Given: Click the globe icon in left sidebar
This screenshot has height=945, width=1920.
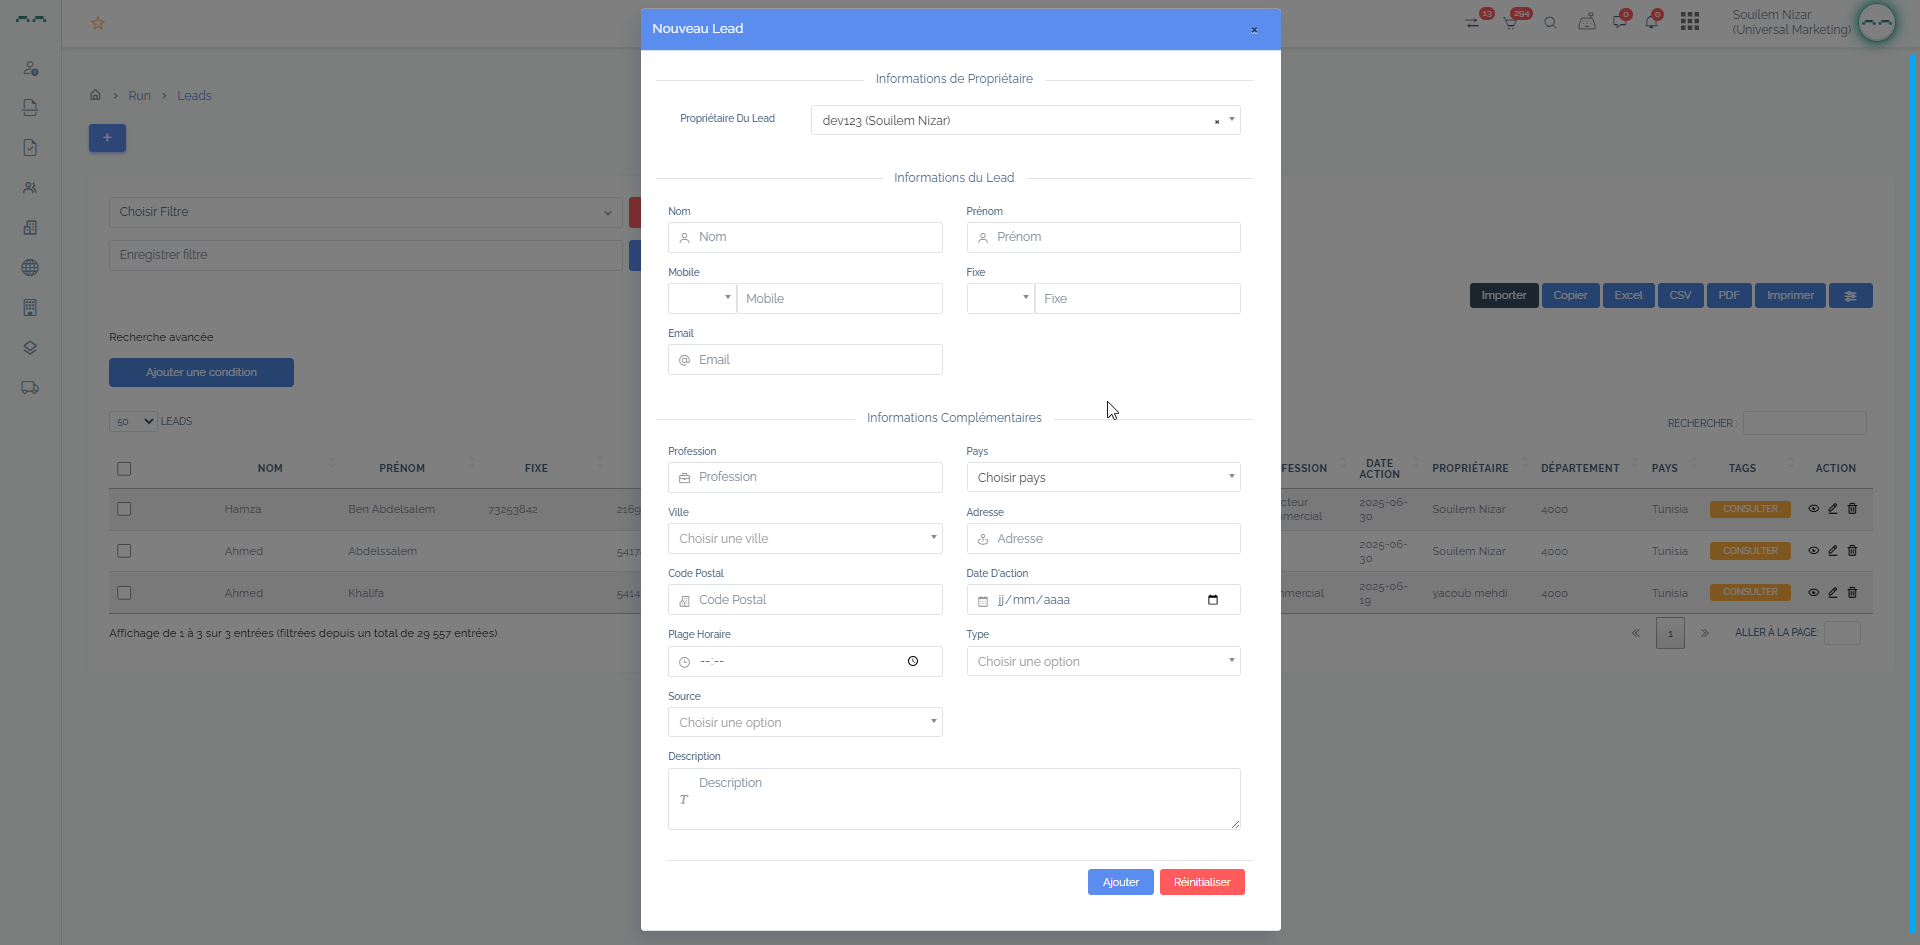Looking at the screenshot, I should coord(30,268).
